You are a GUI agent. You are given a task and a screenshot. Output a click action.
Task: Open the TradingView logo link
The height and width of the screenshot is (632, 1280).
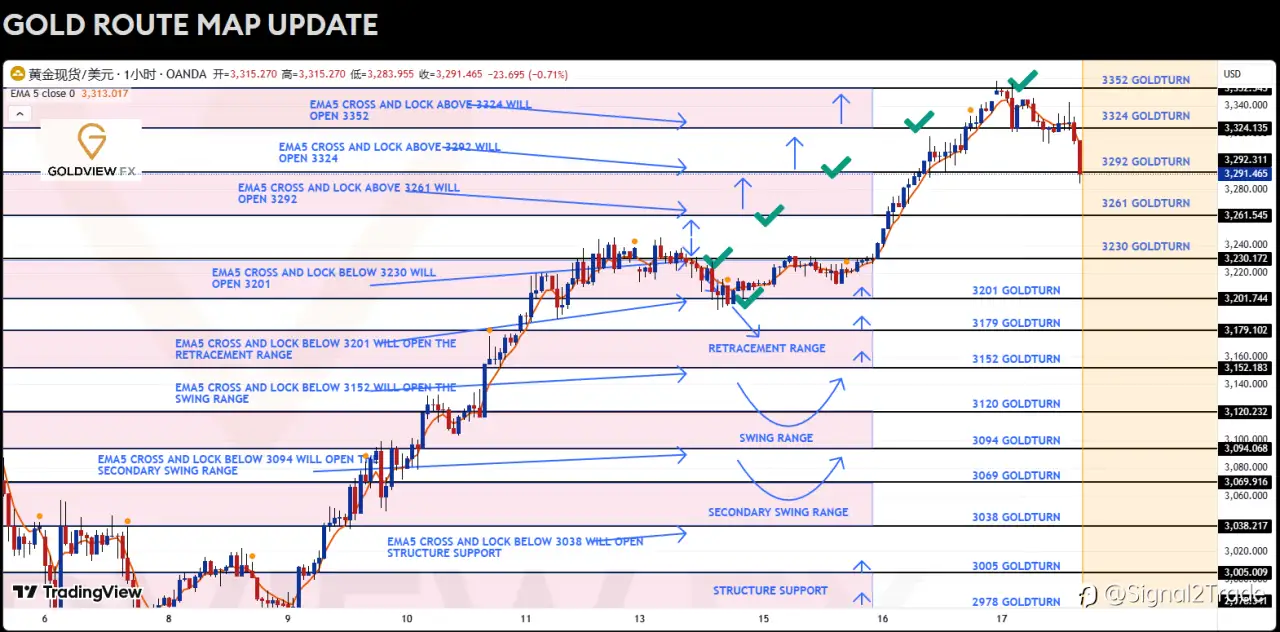pyautogui.click(x=77, y=592)
